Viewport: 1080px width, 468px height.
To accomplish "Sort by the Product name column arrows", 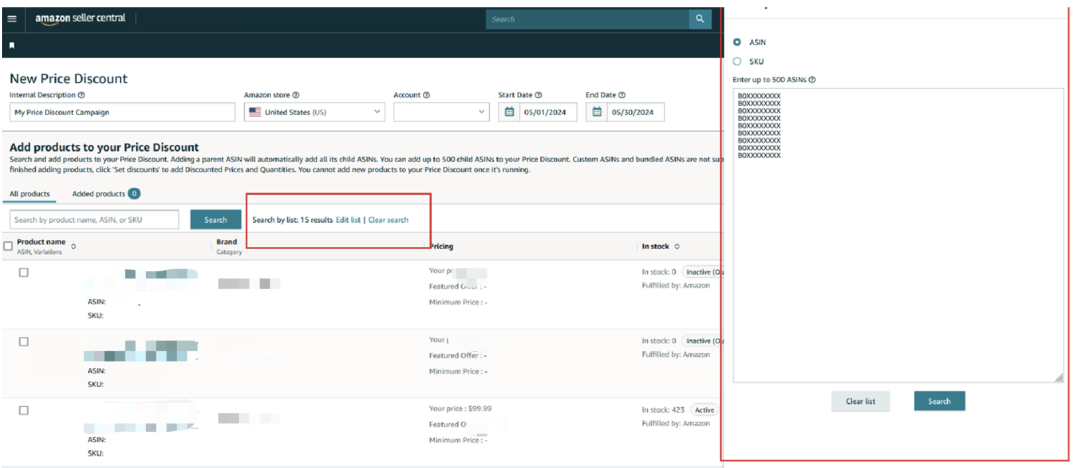I will [x=73, y=246].
